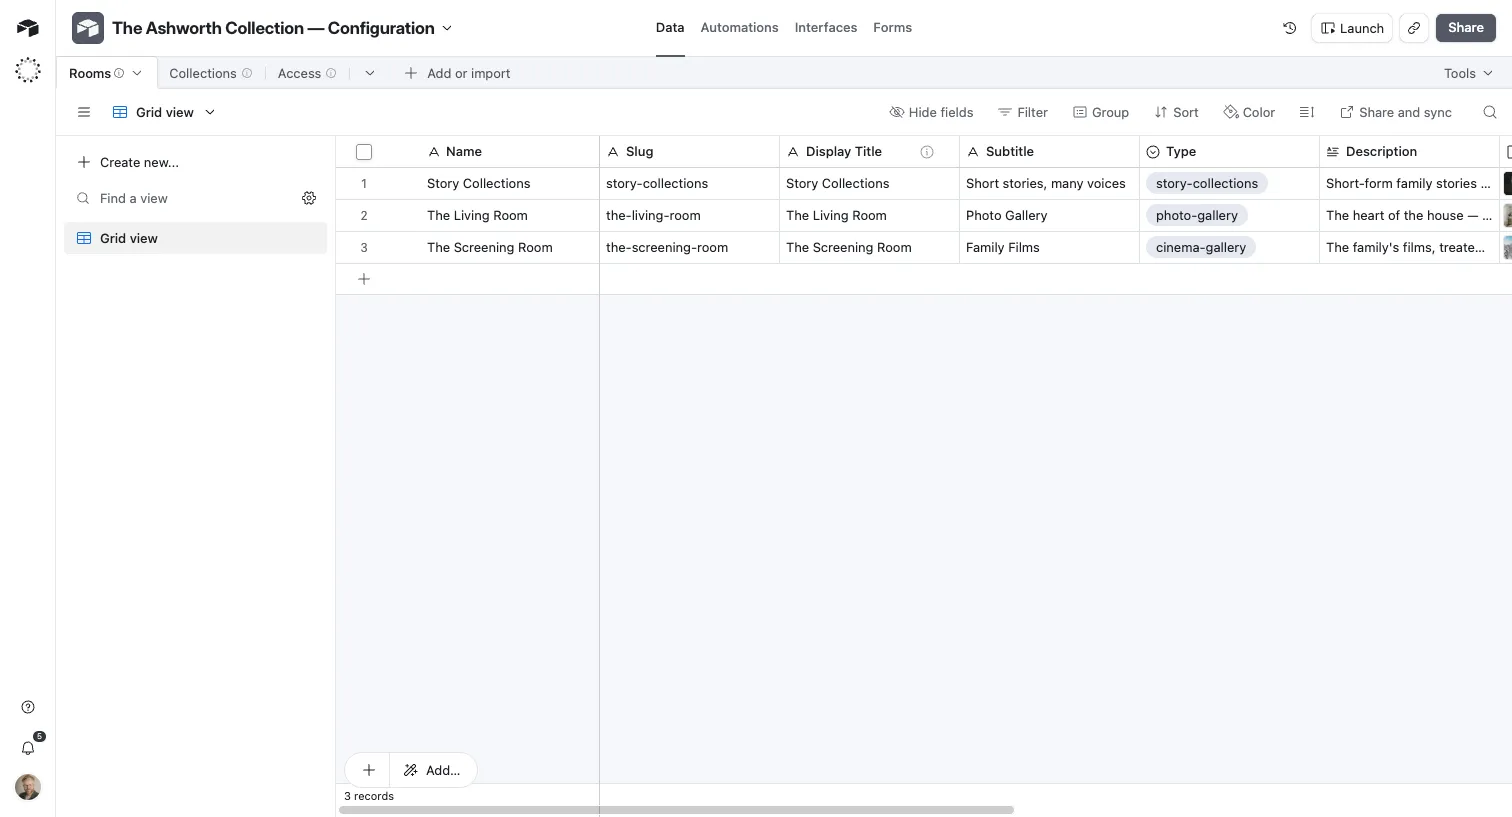The height and width of the screenshot is (817, 1512).
Task: Open base history clock icon
Action: (1290, 28)
